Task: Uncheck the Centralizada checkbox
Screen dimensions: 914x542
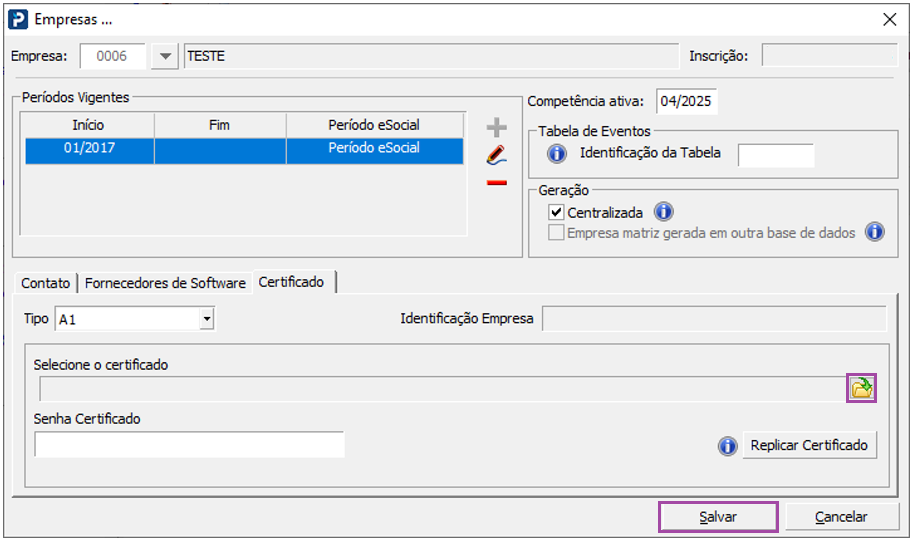Action: pyautogui.click(x=557, y=212)
